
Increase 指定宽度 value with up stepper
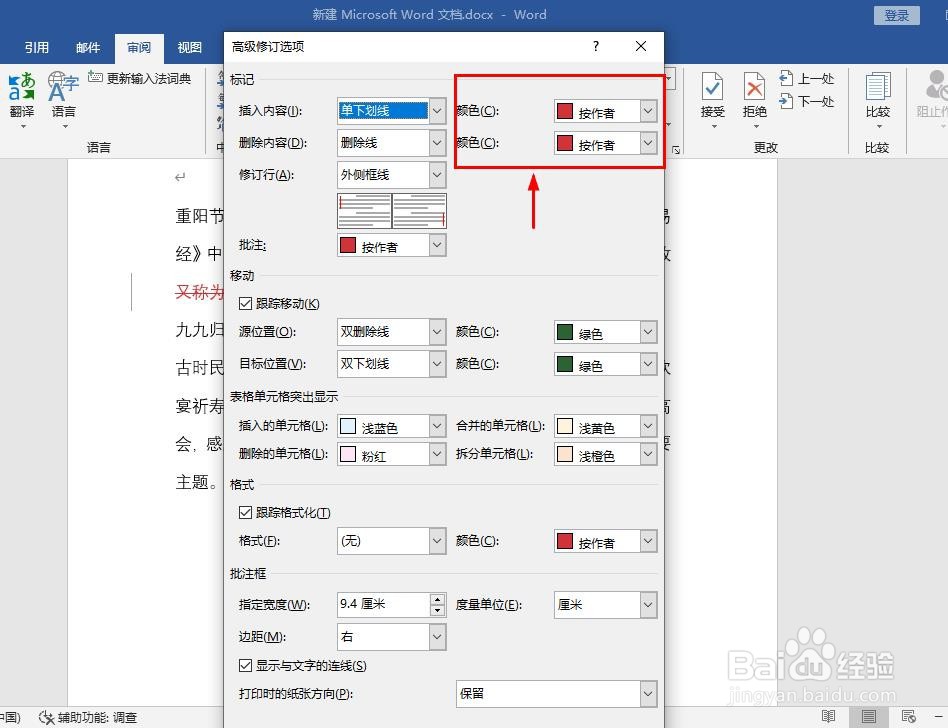pyautogui.click(x=437, y=598)
